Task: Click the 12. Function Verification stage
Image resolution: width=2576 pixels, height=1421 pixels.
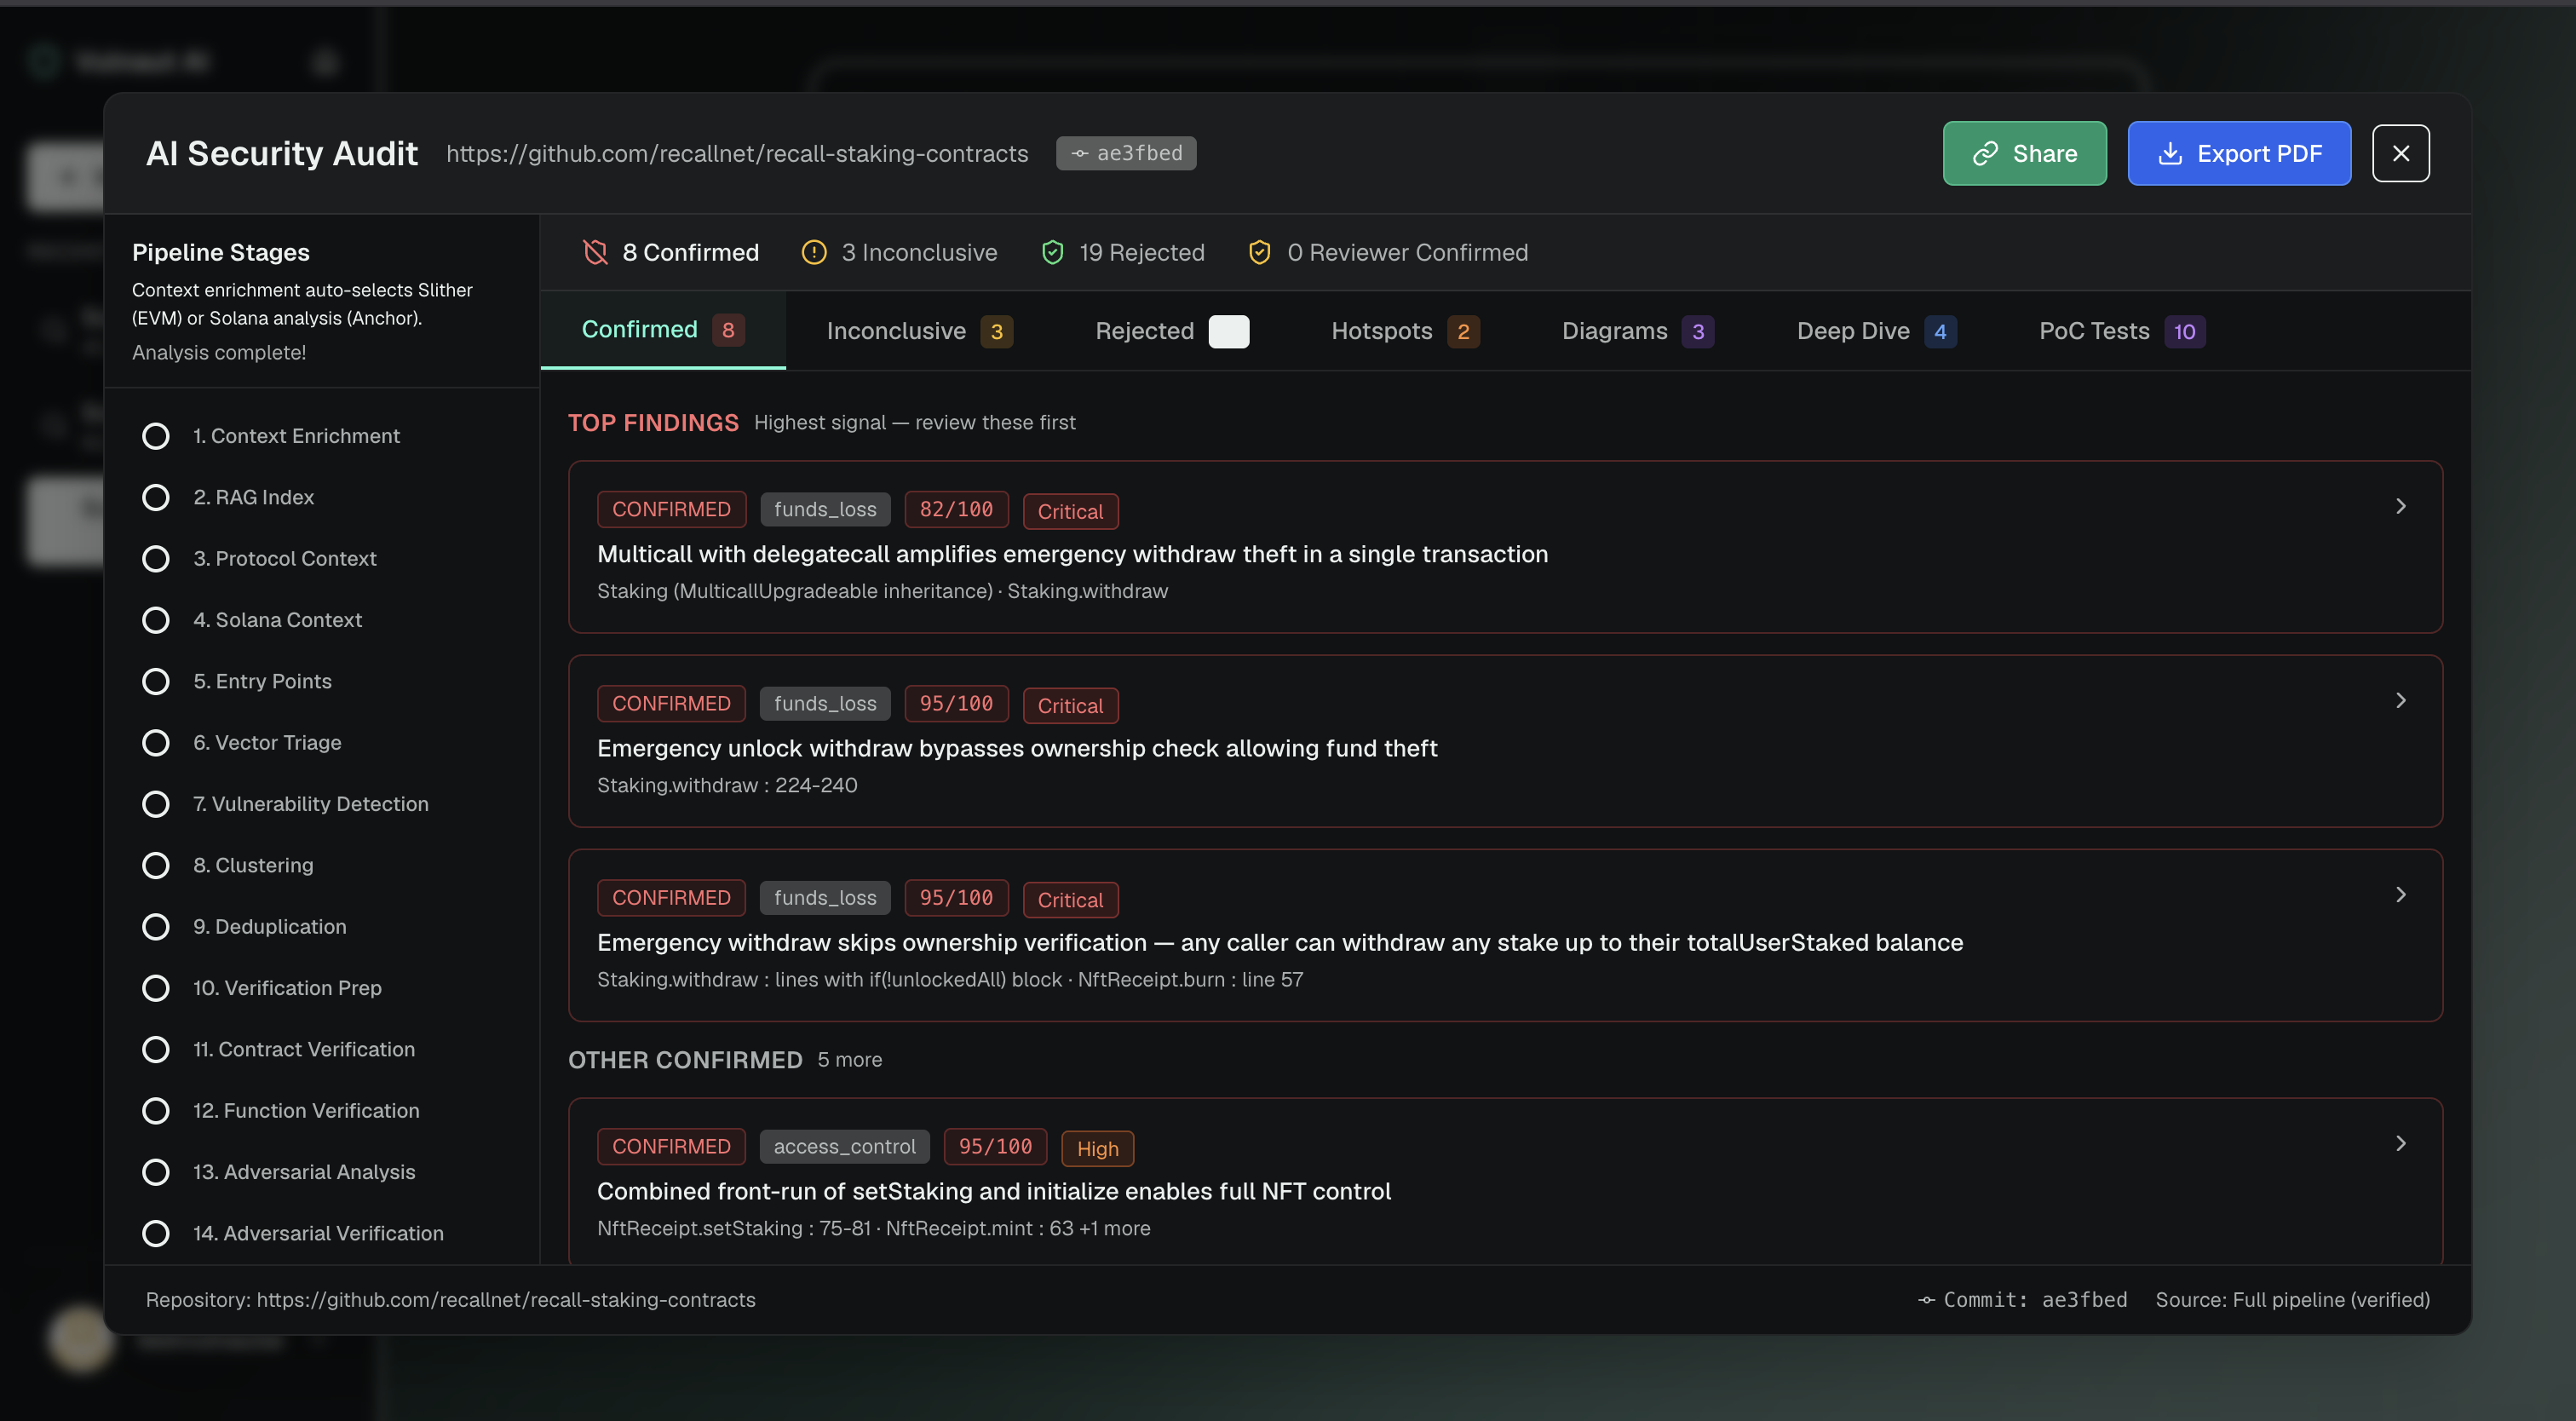Action: tap(306, 1110)
